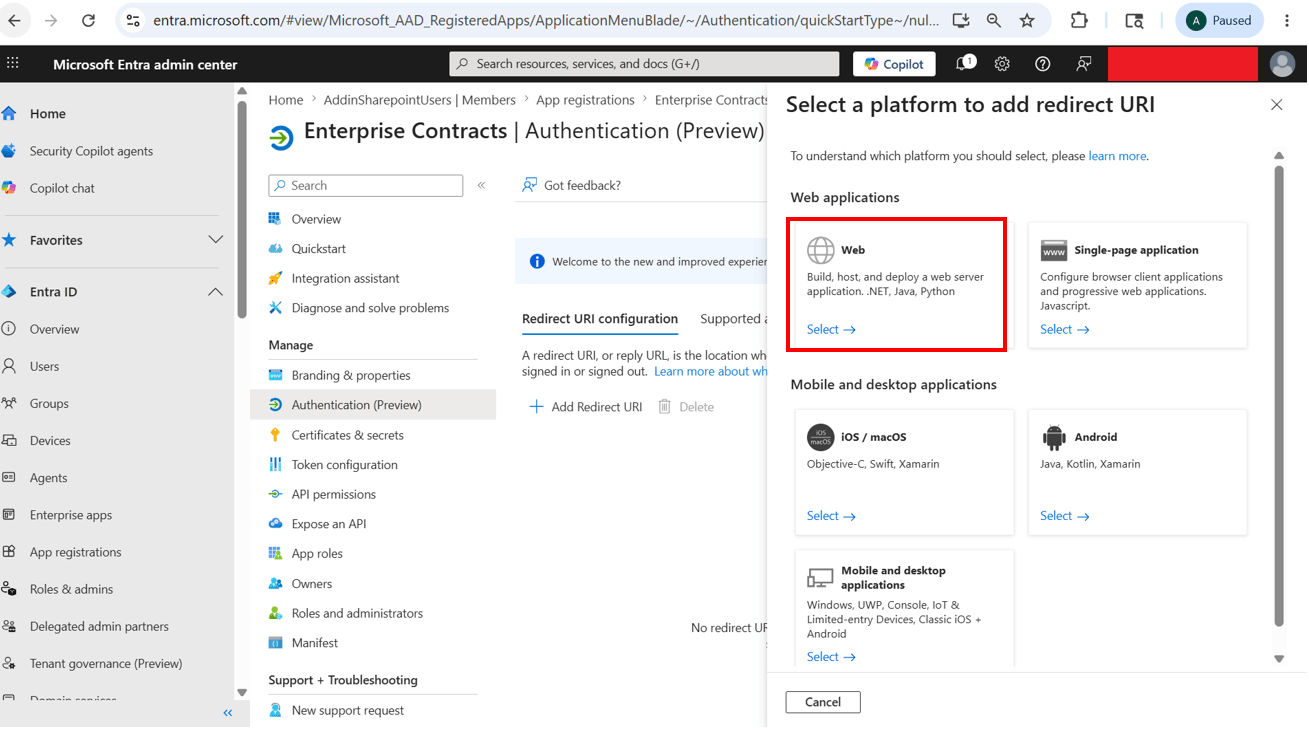This screenshot has height=730, width=1309.
Task: Collapse the app resource menu
Action: click(x=481, y=185)
